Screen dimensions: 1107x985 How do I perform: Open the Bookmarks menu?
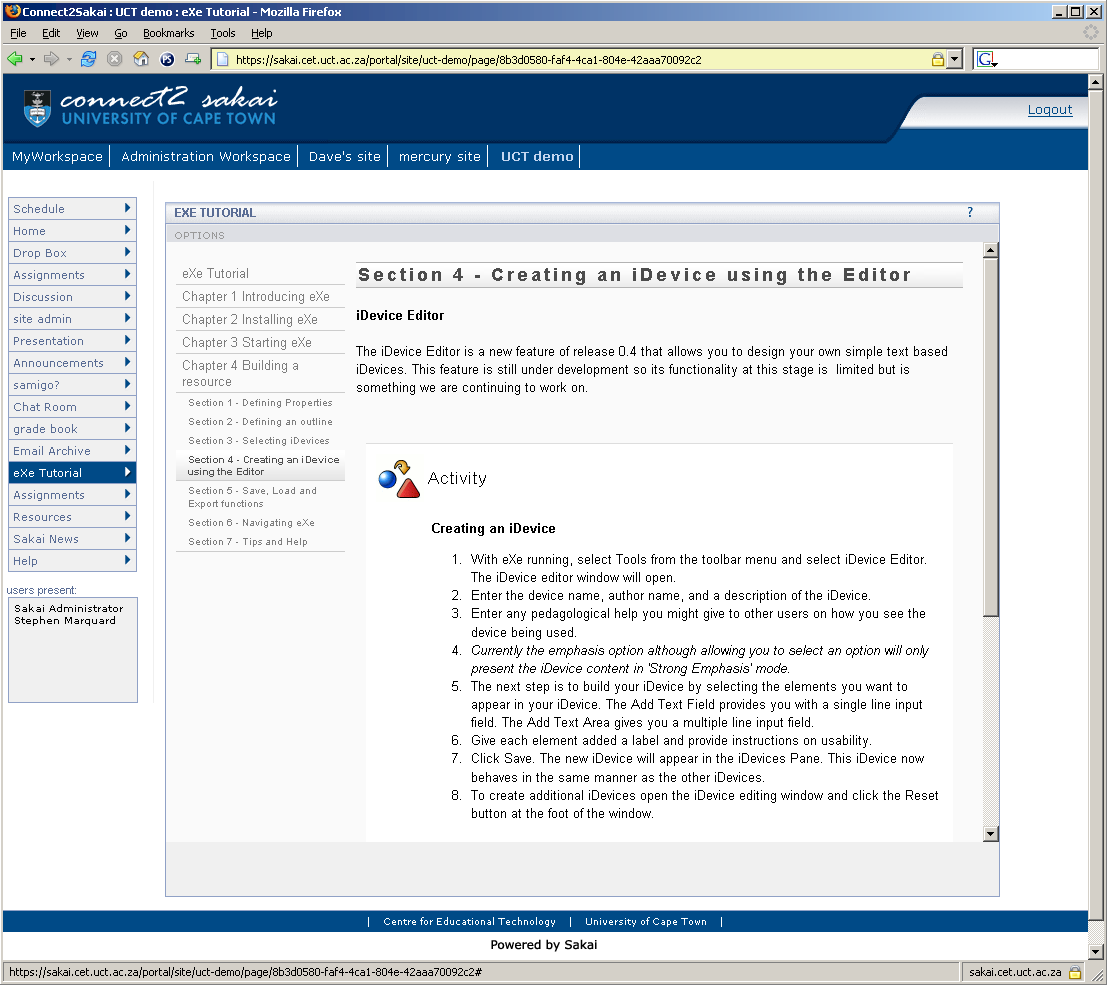point(169,33)
